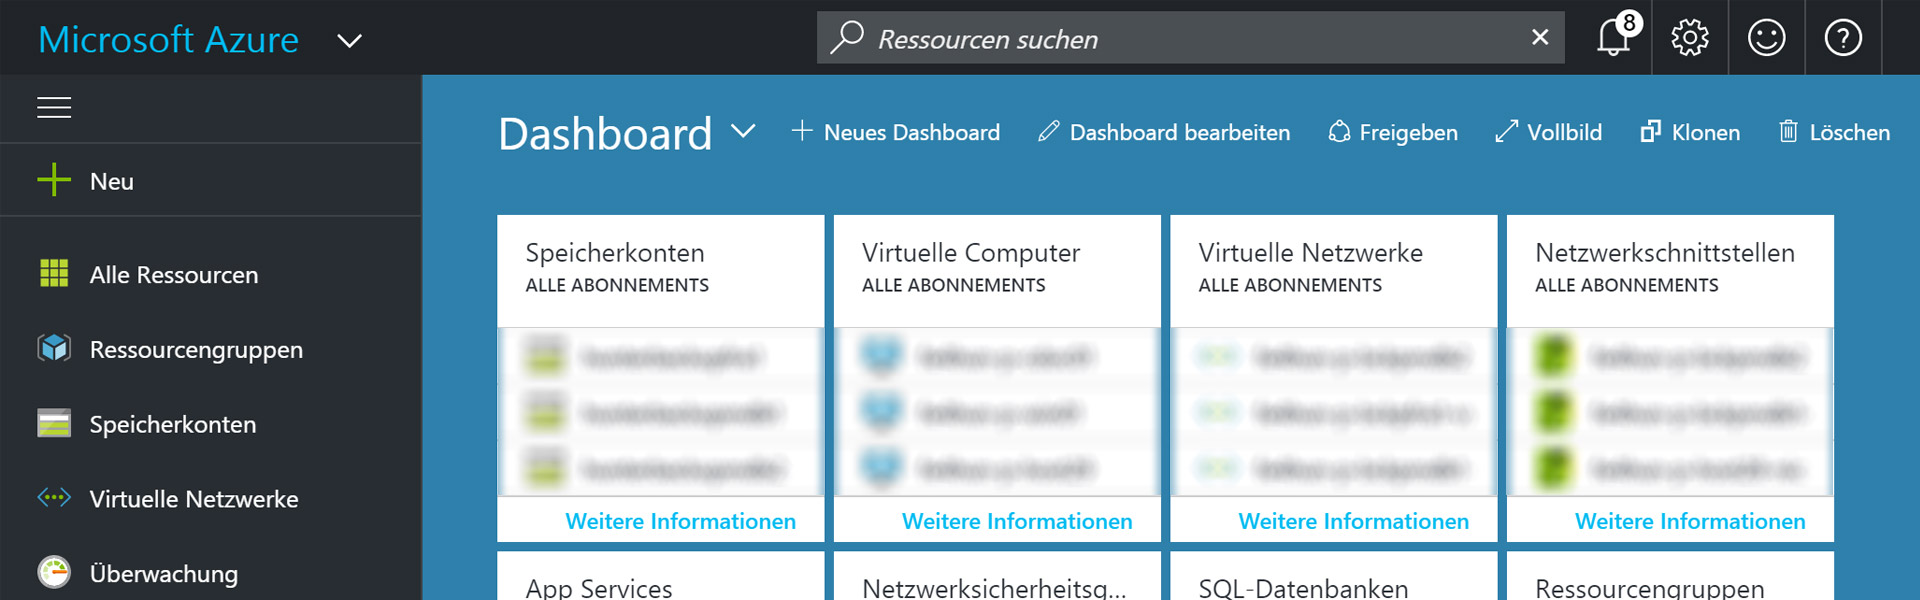Click the feedback smiley icon

pyautogui.click(x=1766, y=38)
